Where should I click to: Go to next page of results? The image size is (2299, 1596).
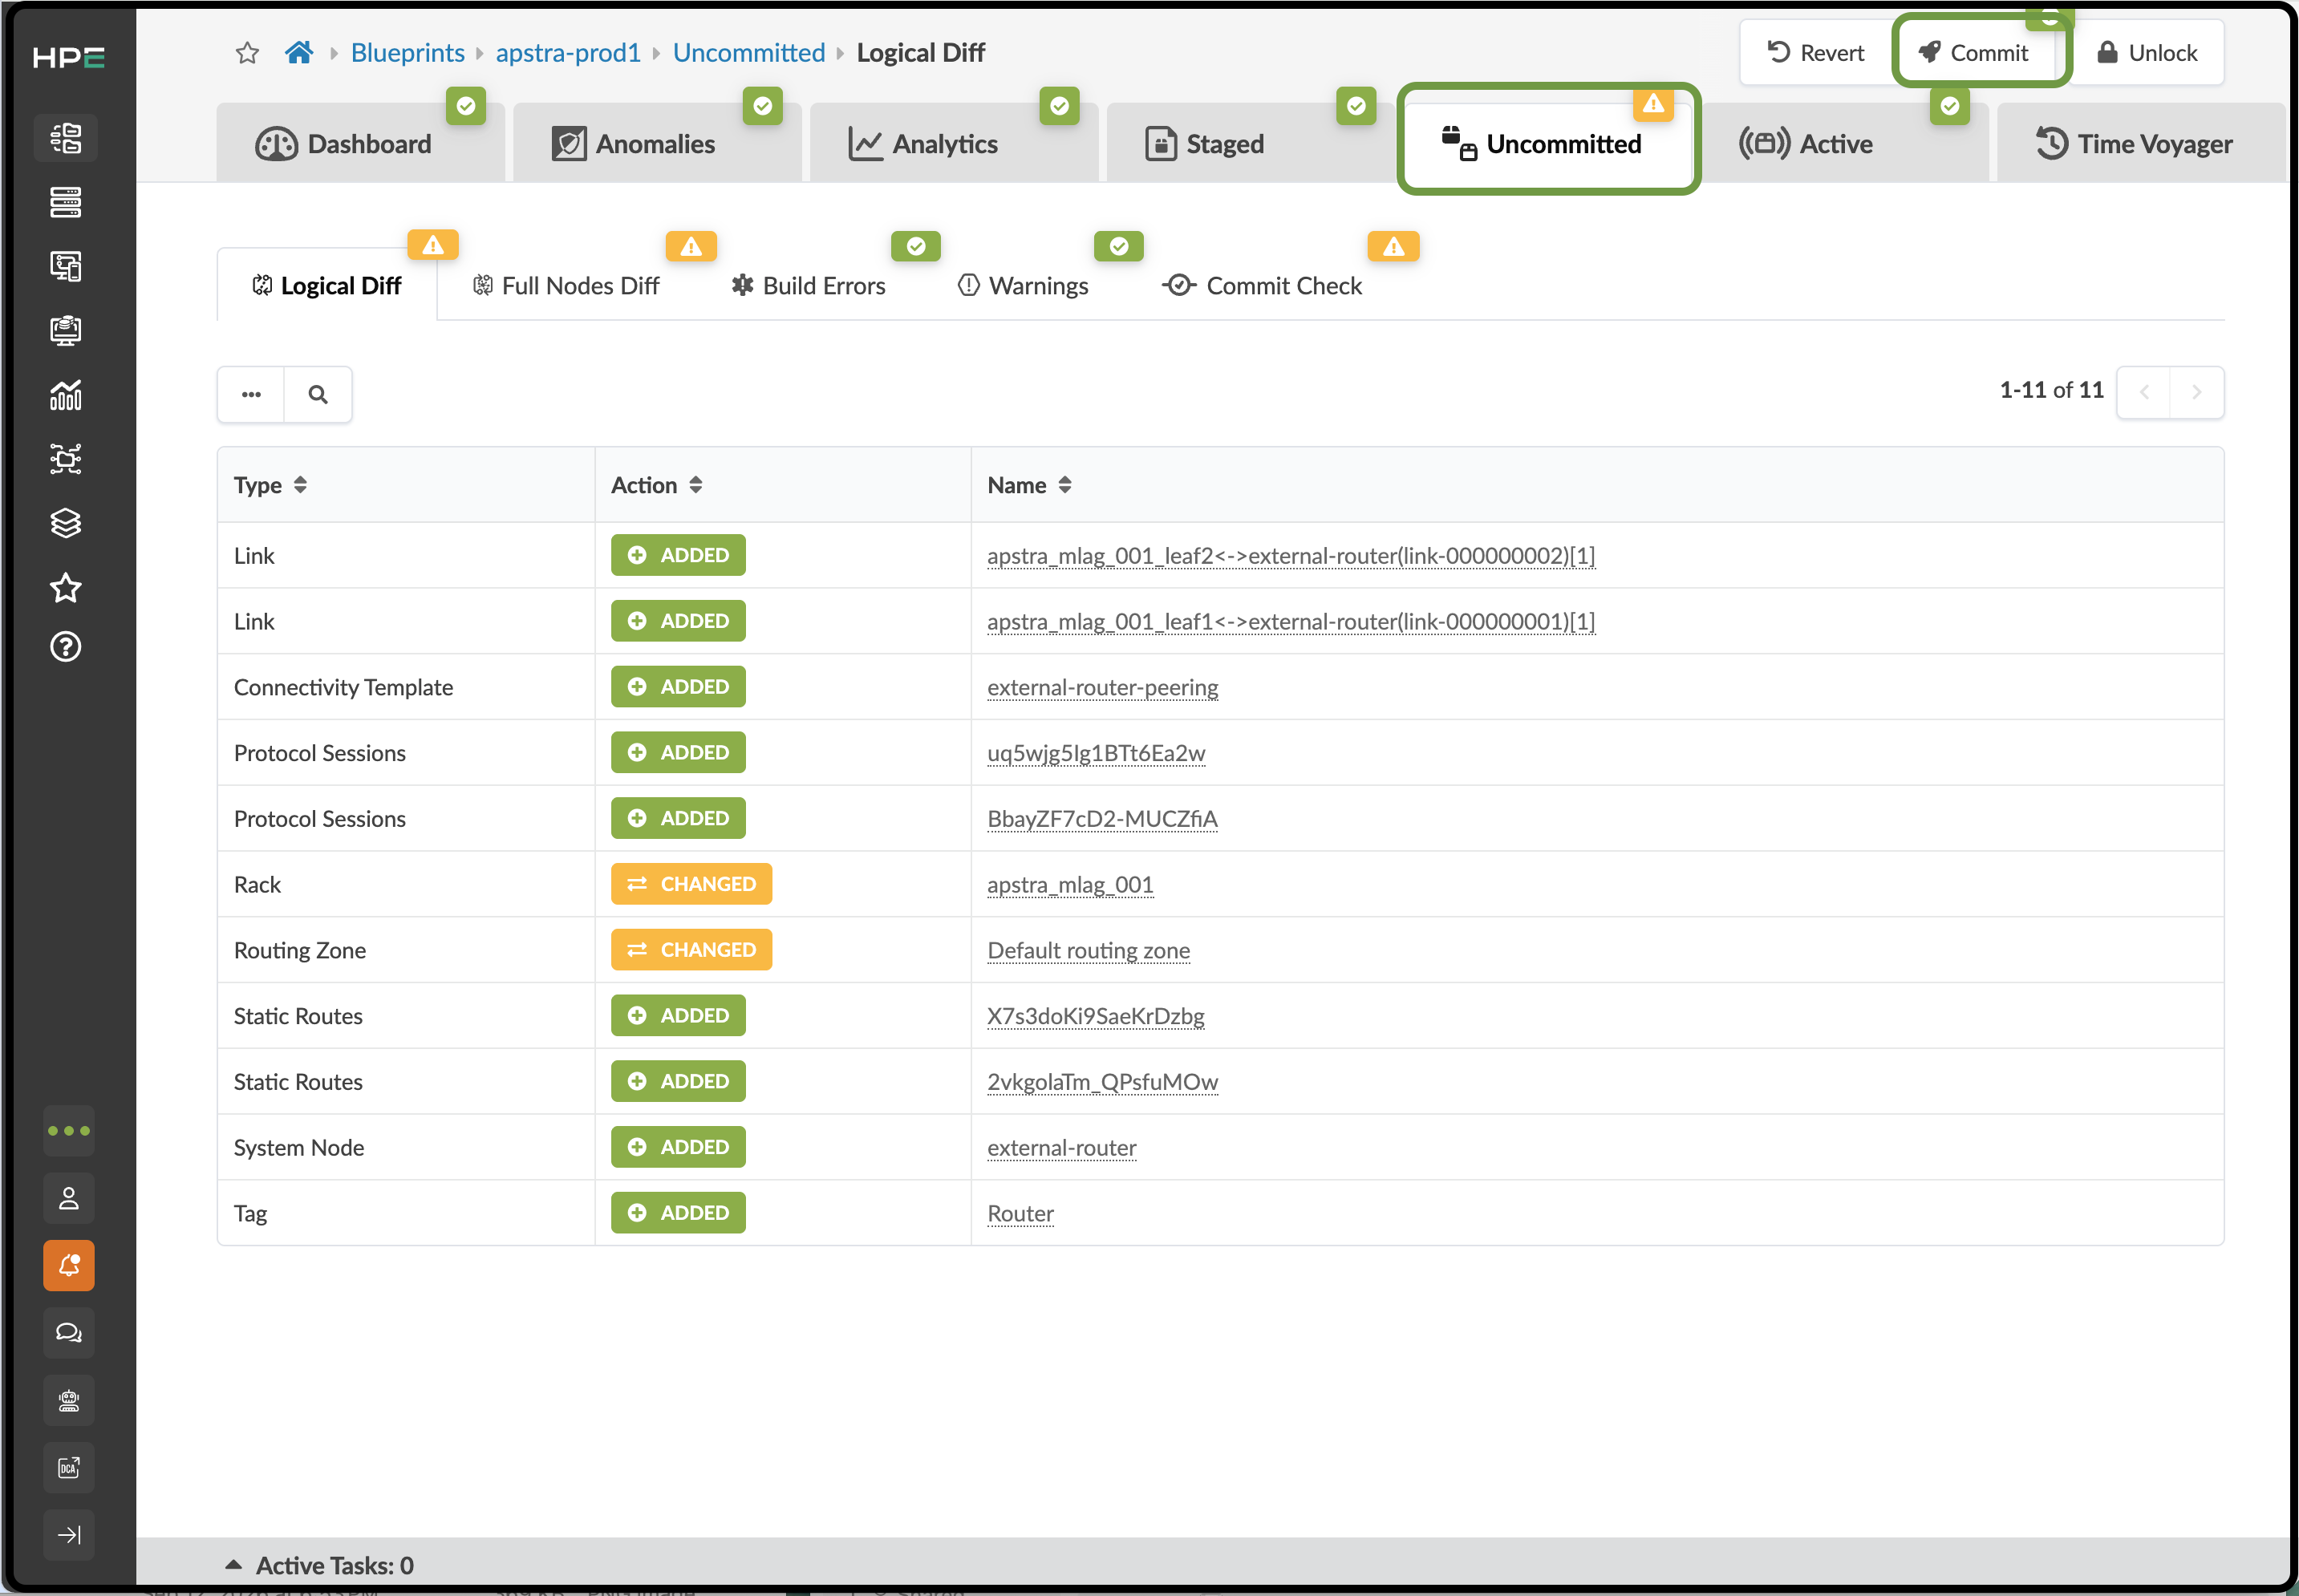(x=2197, y=392)
